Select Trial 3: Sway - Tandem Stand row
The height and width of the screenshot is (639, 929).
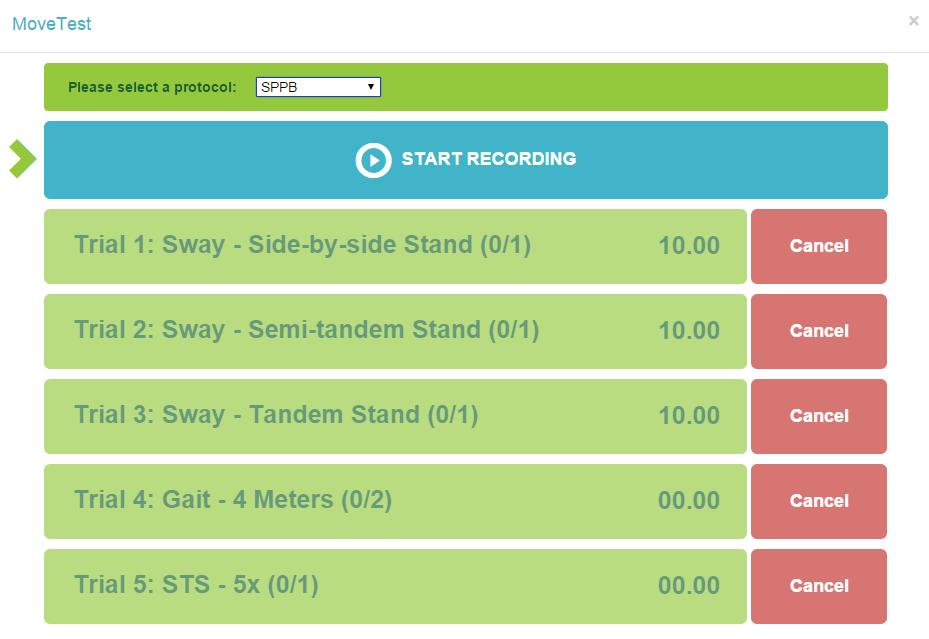pos(276,416)
